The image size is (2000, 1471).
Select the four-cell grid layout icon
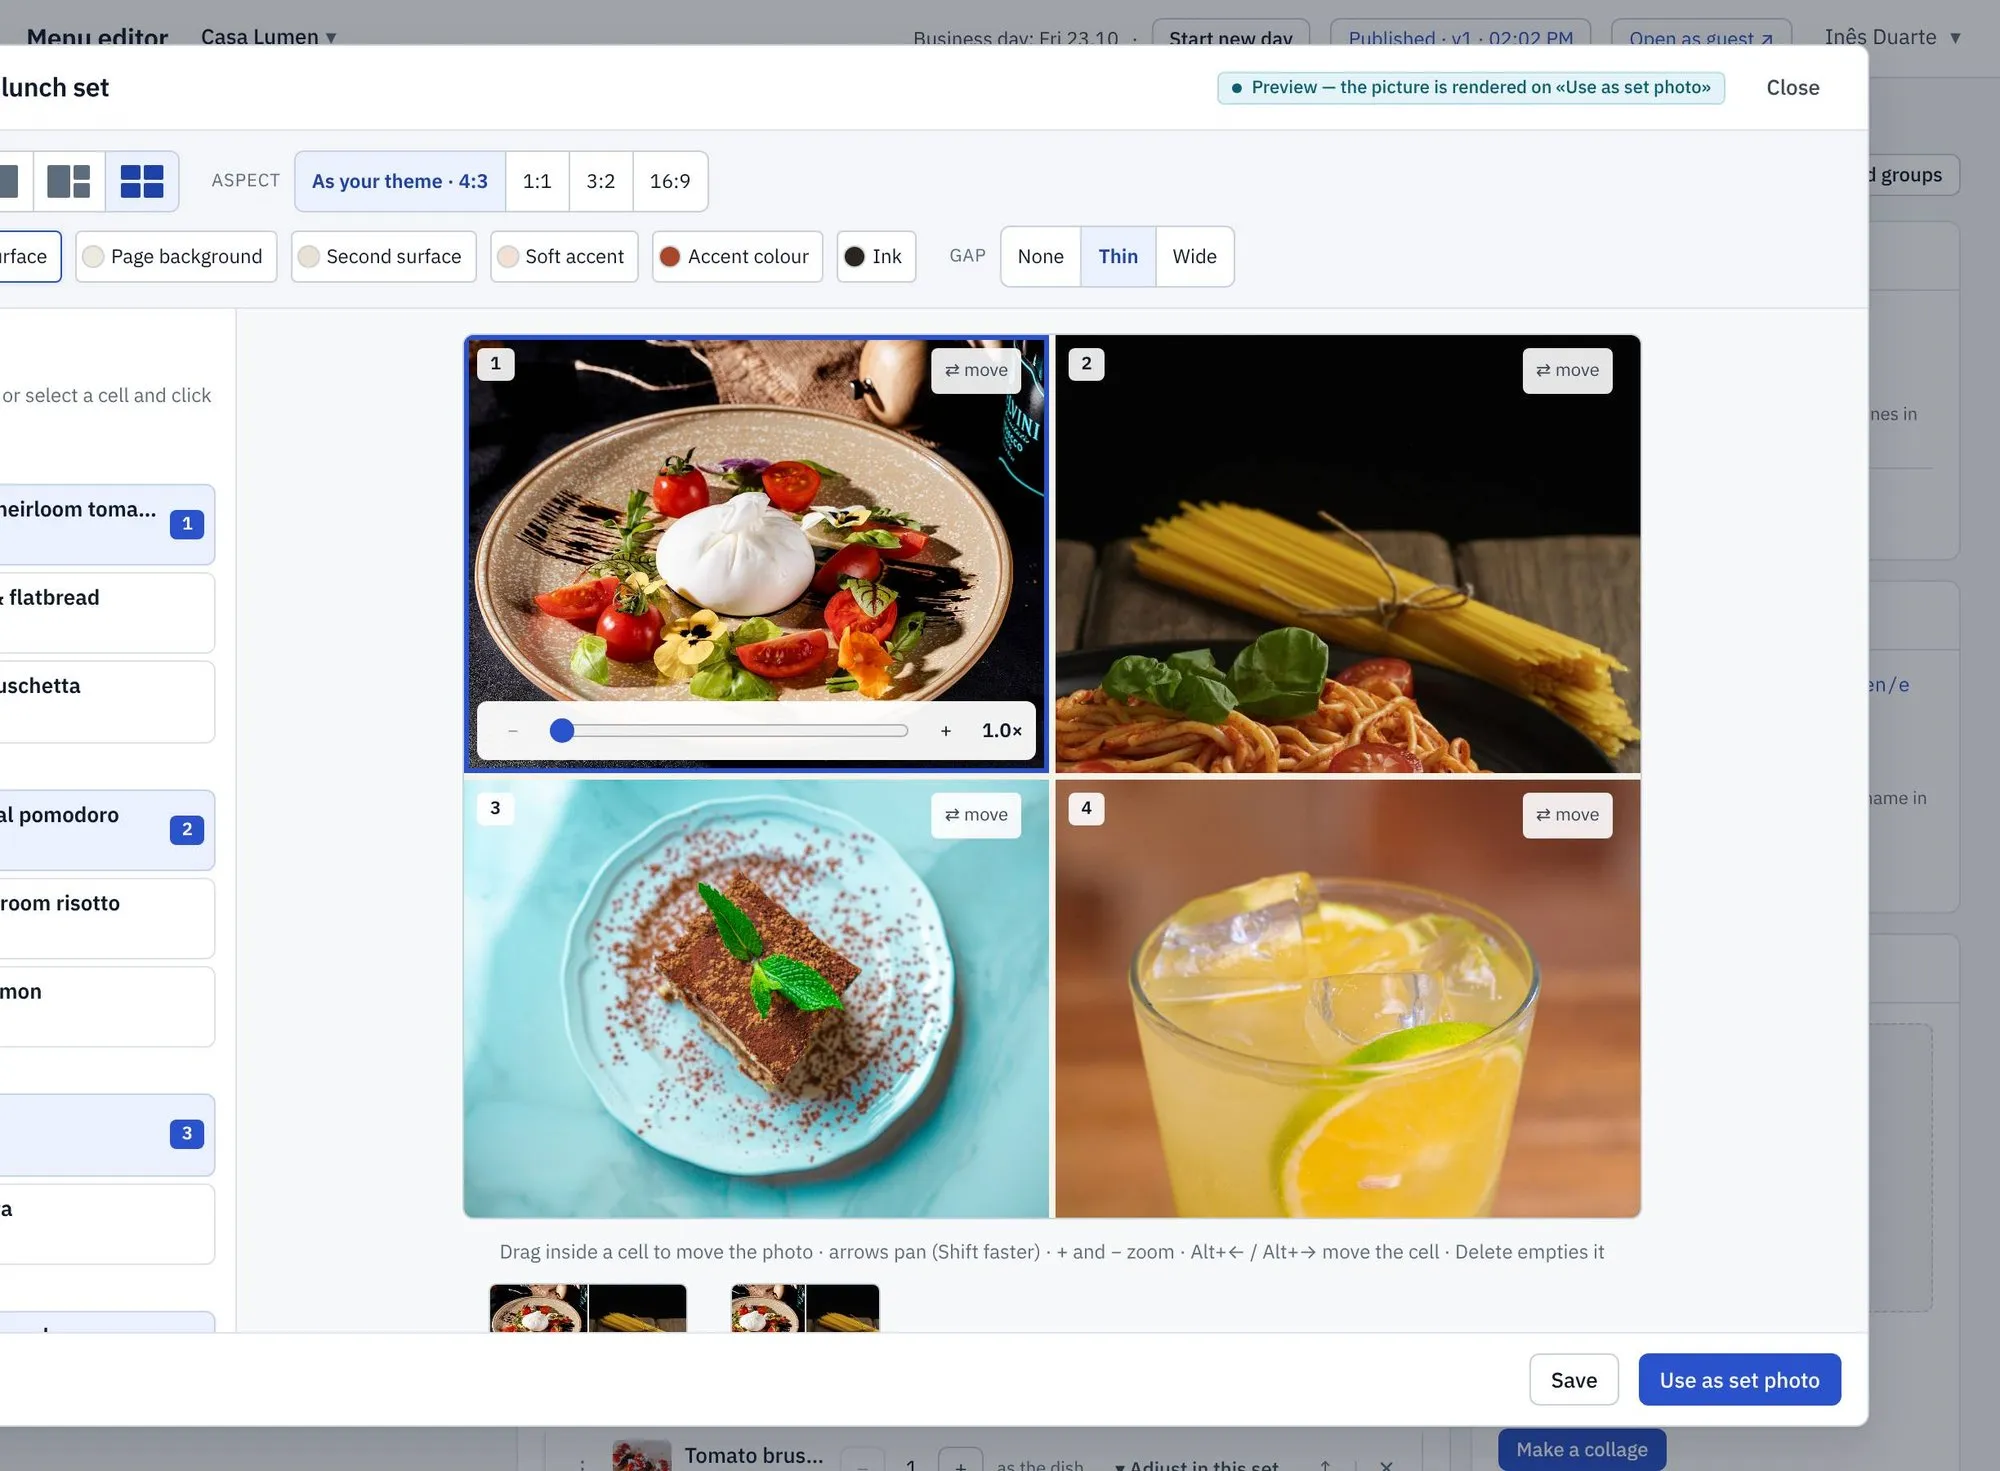point(142,181)
